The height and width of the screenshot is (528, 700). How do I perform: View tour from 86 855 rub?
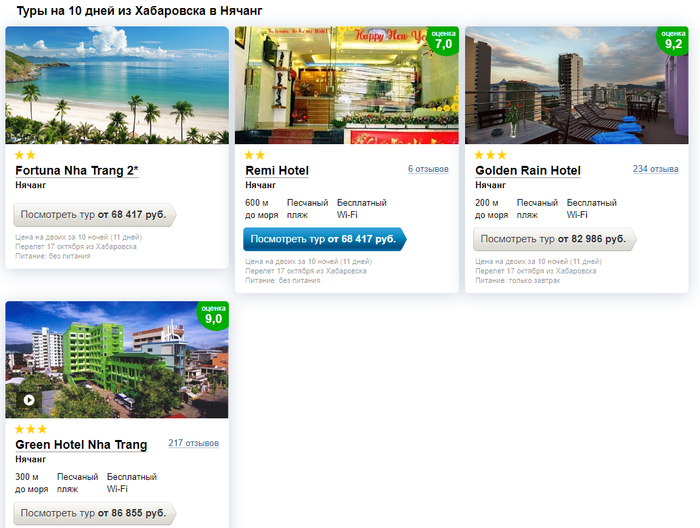tap(95, 513)
